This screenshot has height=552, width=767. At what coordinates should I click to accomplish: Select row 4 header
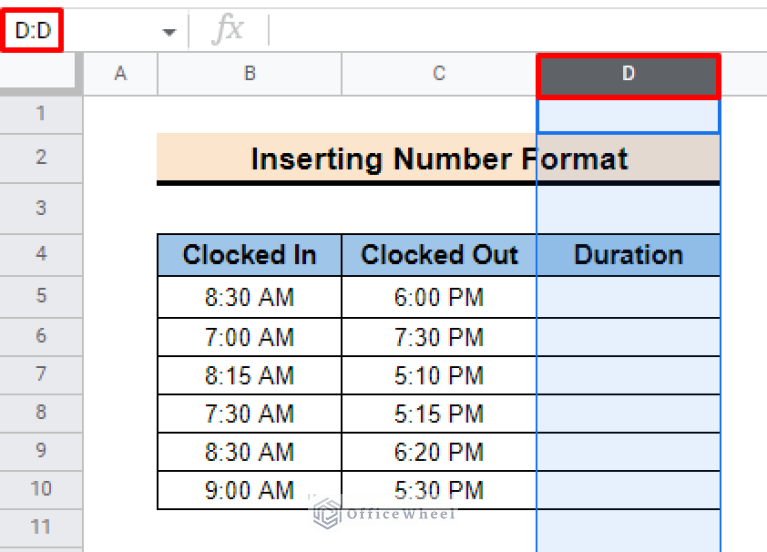[x=41, y=254]
